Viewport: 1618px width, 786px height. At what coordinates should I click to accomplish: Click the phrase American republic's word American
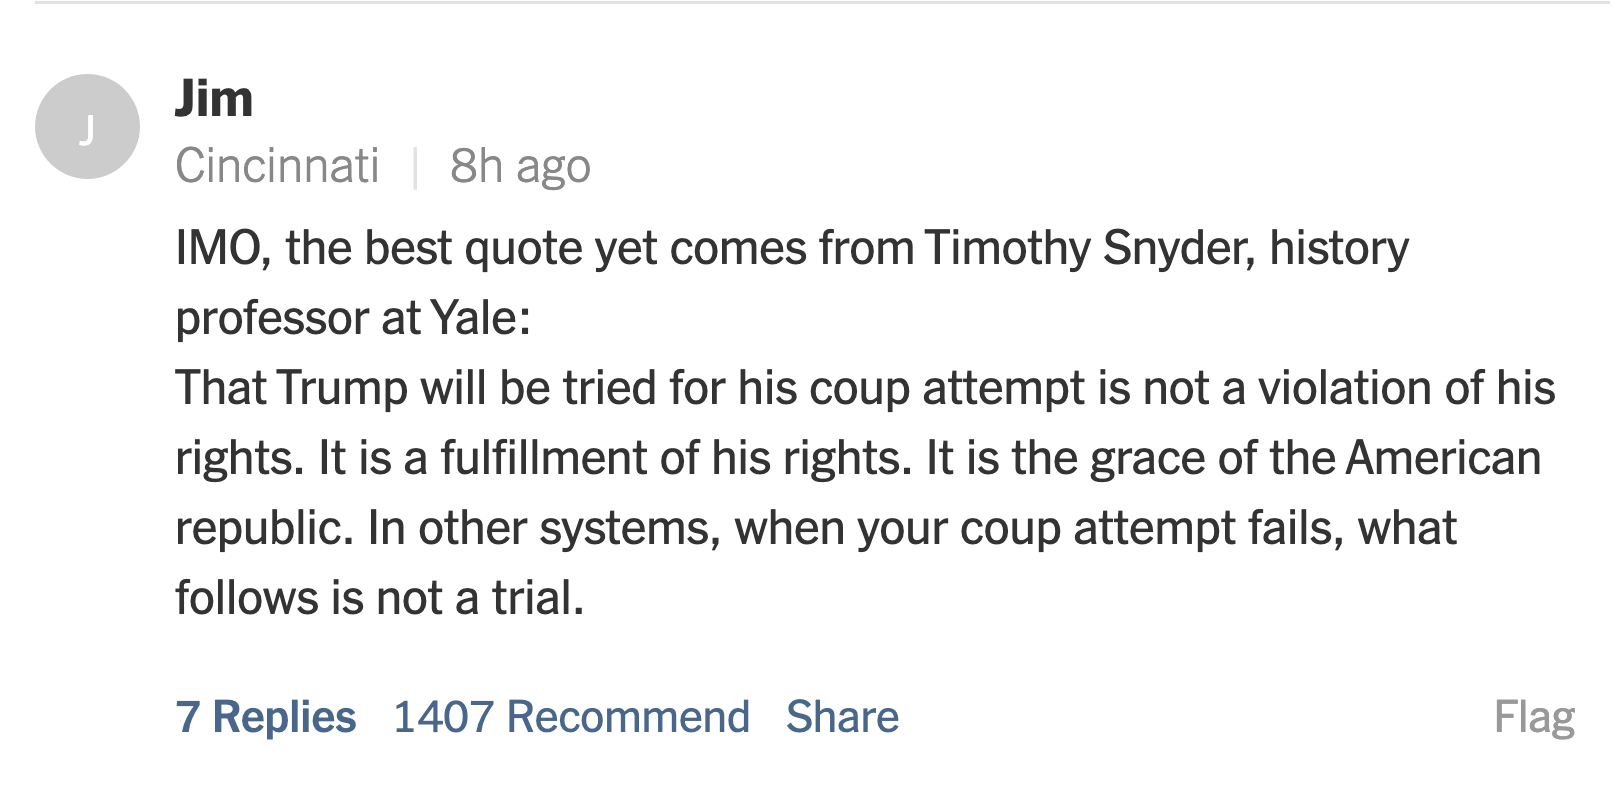pyautogui.click(x=1443, y=458)
